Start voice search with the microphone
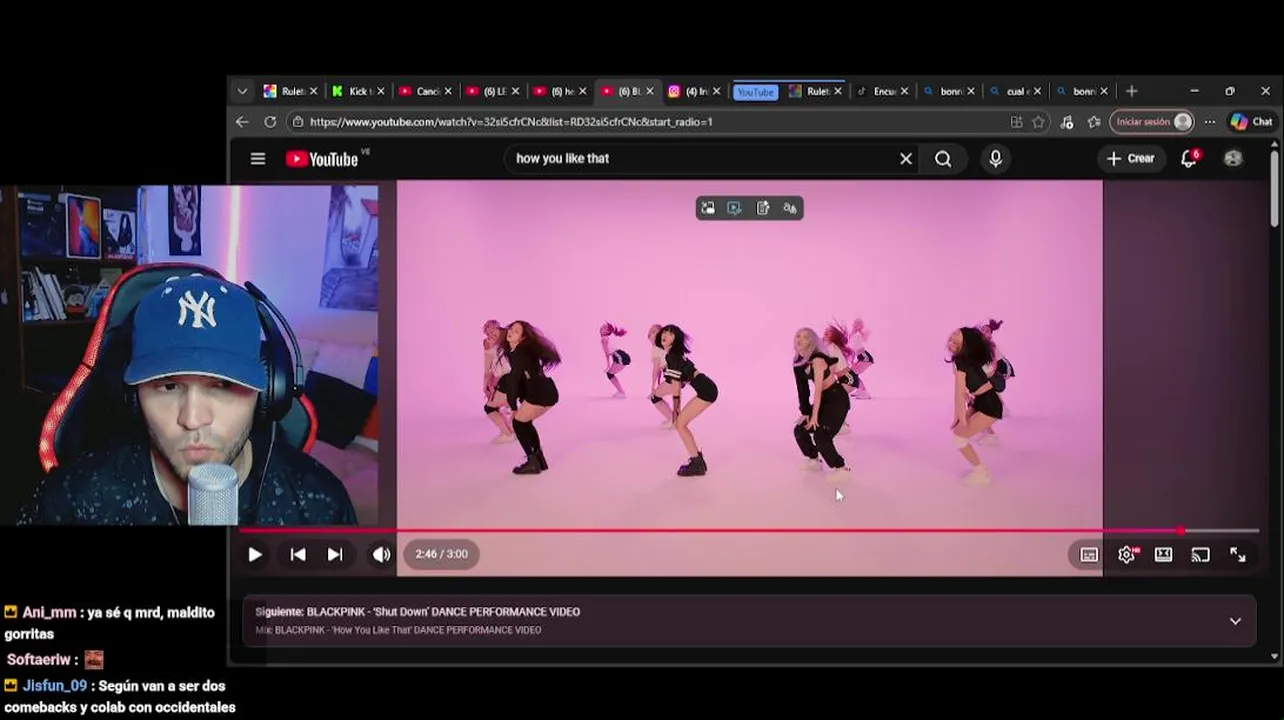 995,158
